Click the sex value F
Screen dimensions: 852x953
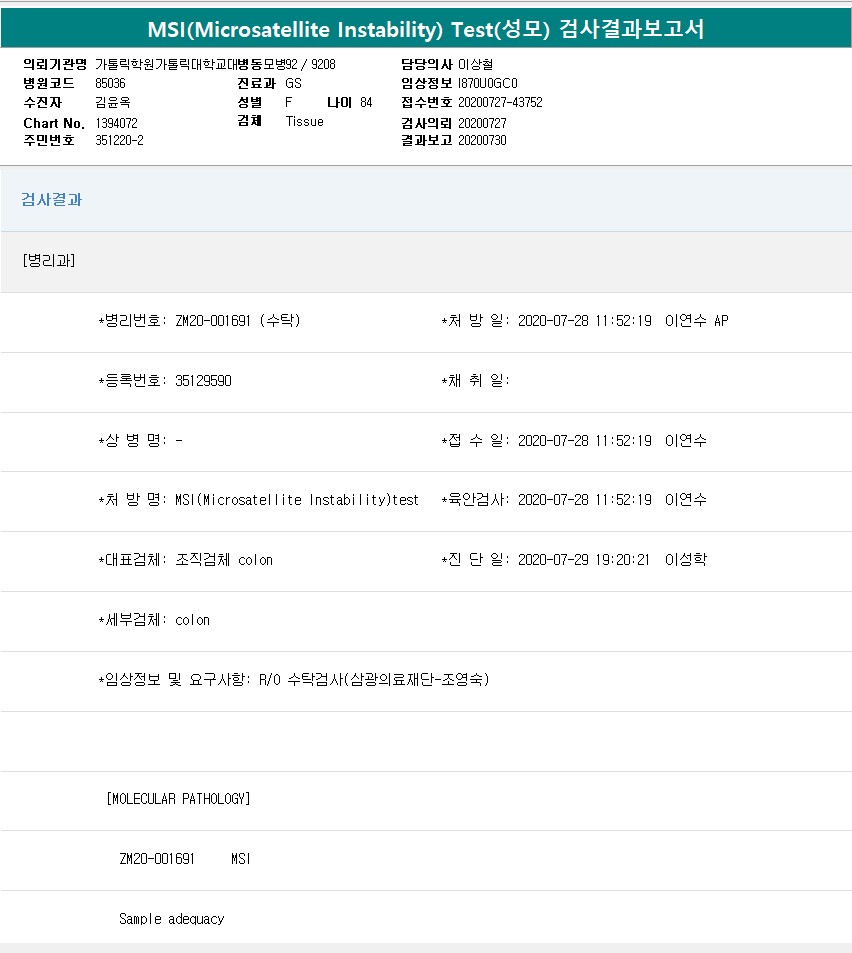(x=289, y=102)
